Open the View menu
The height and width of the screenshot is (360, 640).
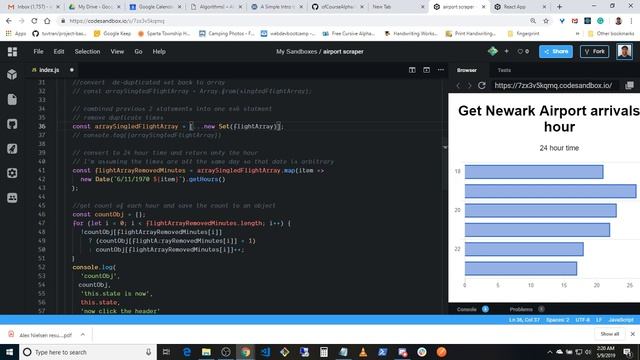[117, 51]
